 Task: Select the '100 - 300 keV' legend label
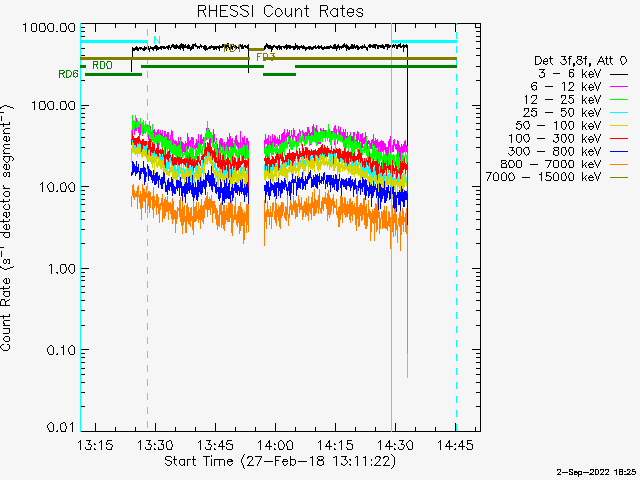pyautogui.click(x=555, y=138)
